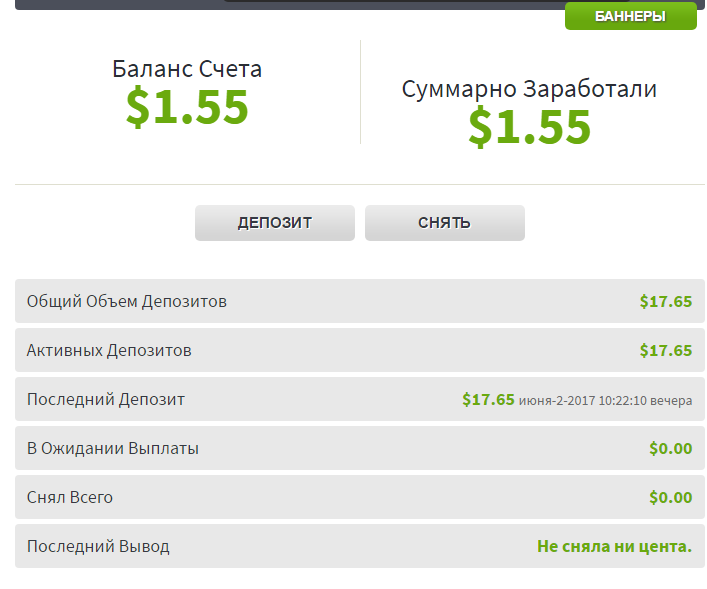Click the $0.00 value for В Ожидании Выплаты
The width and height of the screenshot is (707, 589).
click(670, 448)
